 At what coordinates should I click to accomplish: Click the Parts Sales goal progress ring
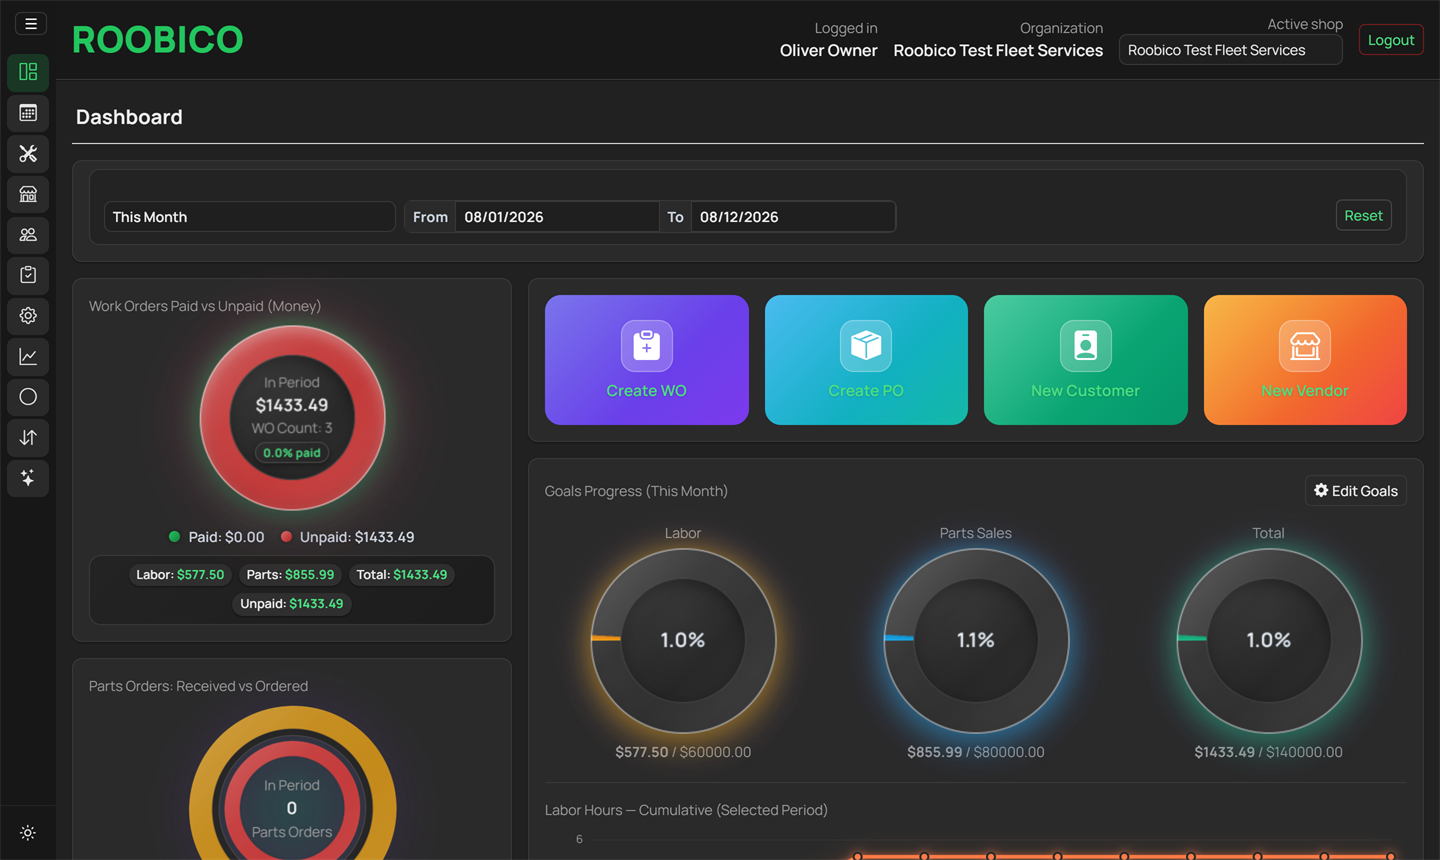976,640
